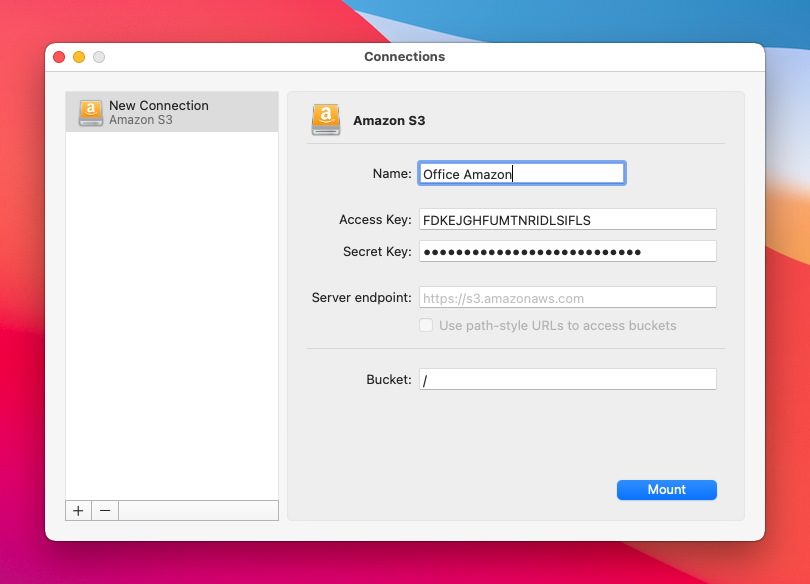
Task: Click the Bucket input field
Action: [568, 380]
